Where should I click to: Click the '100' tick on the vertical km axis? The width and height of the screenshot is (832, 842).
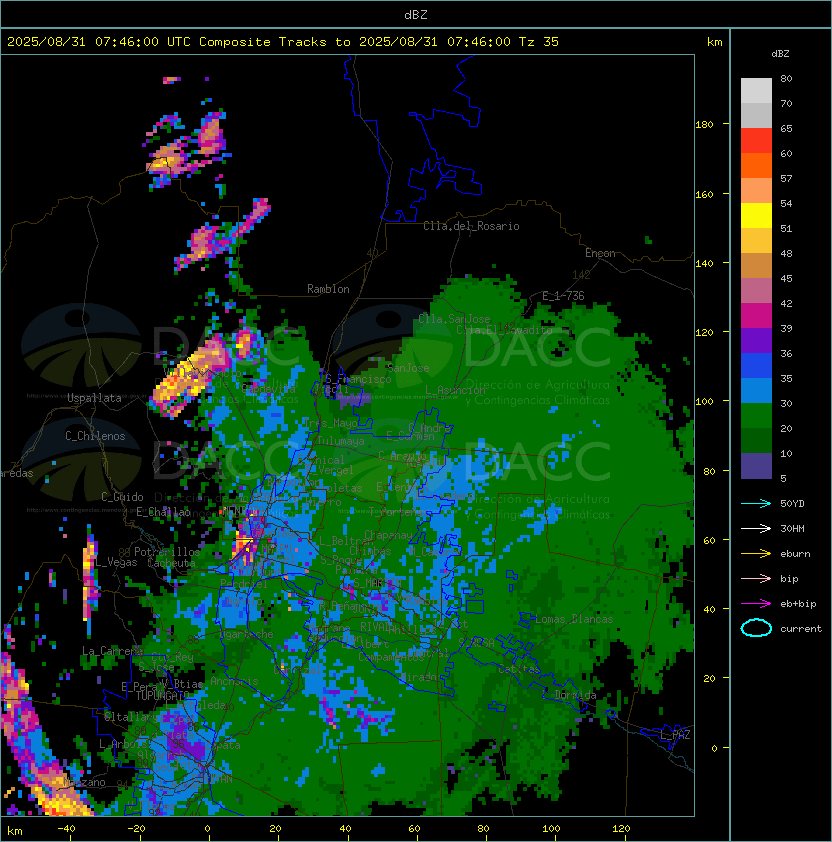(x=704, y=402)
